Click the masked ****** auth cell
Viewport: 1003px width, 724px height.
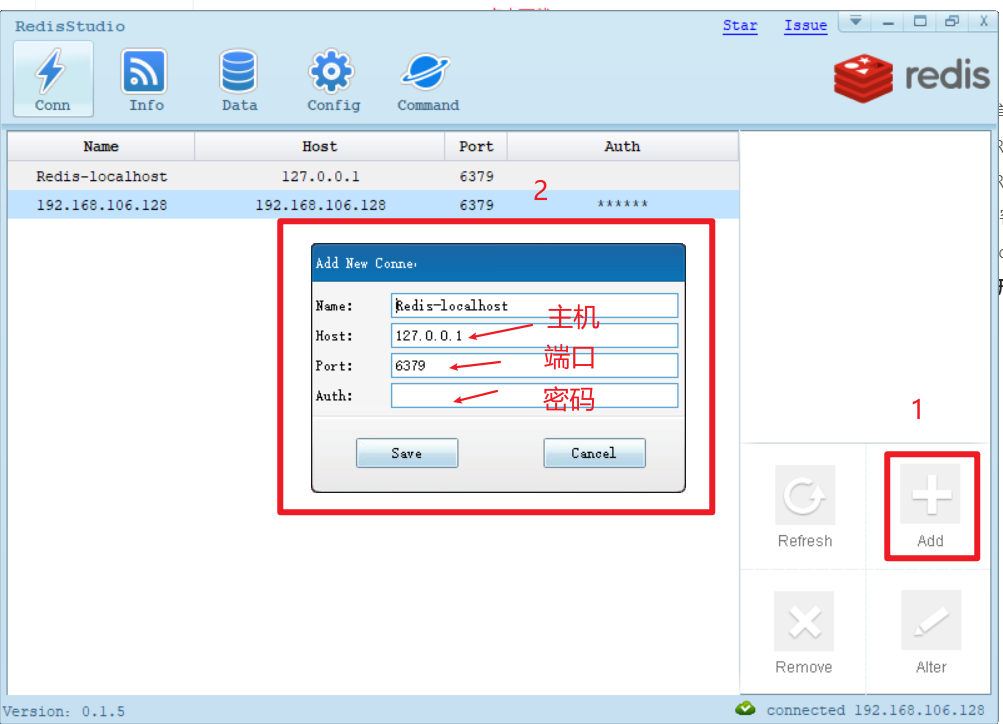click(x=622, y=204)
